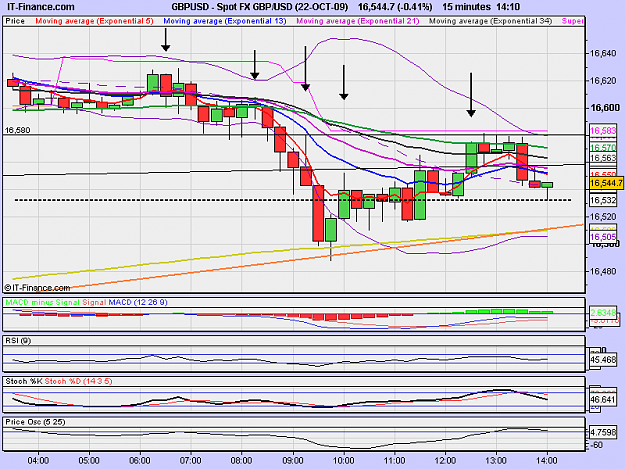Click the 09:00 time axis label

pyautogui.click(x=293, y=461)
